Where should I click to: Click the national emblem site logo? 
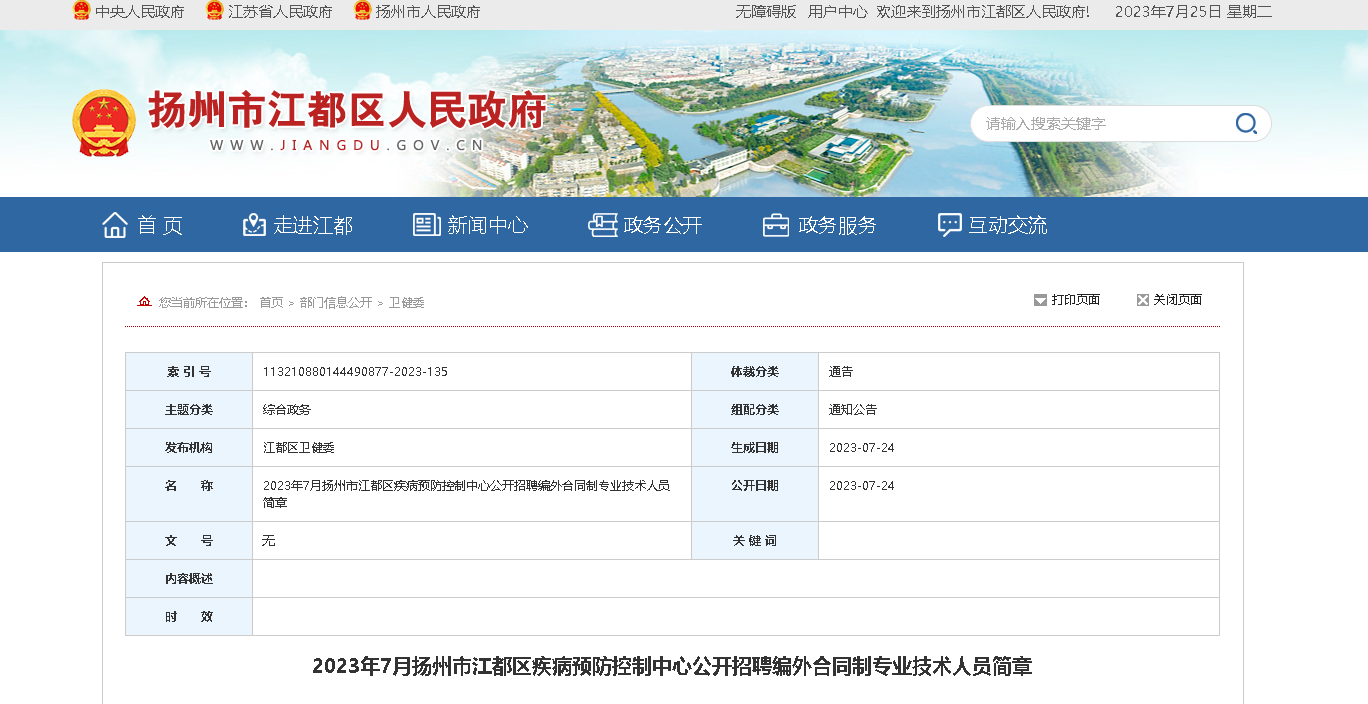[104, 123]
